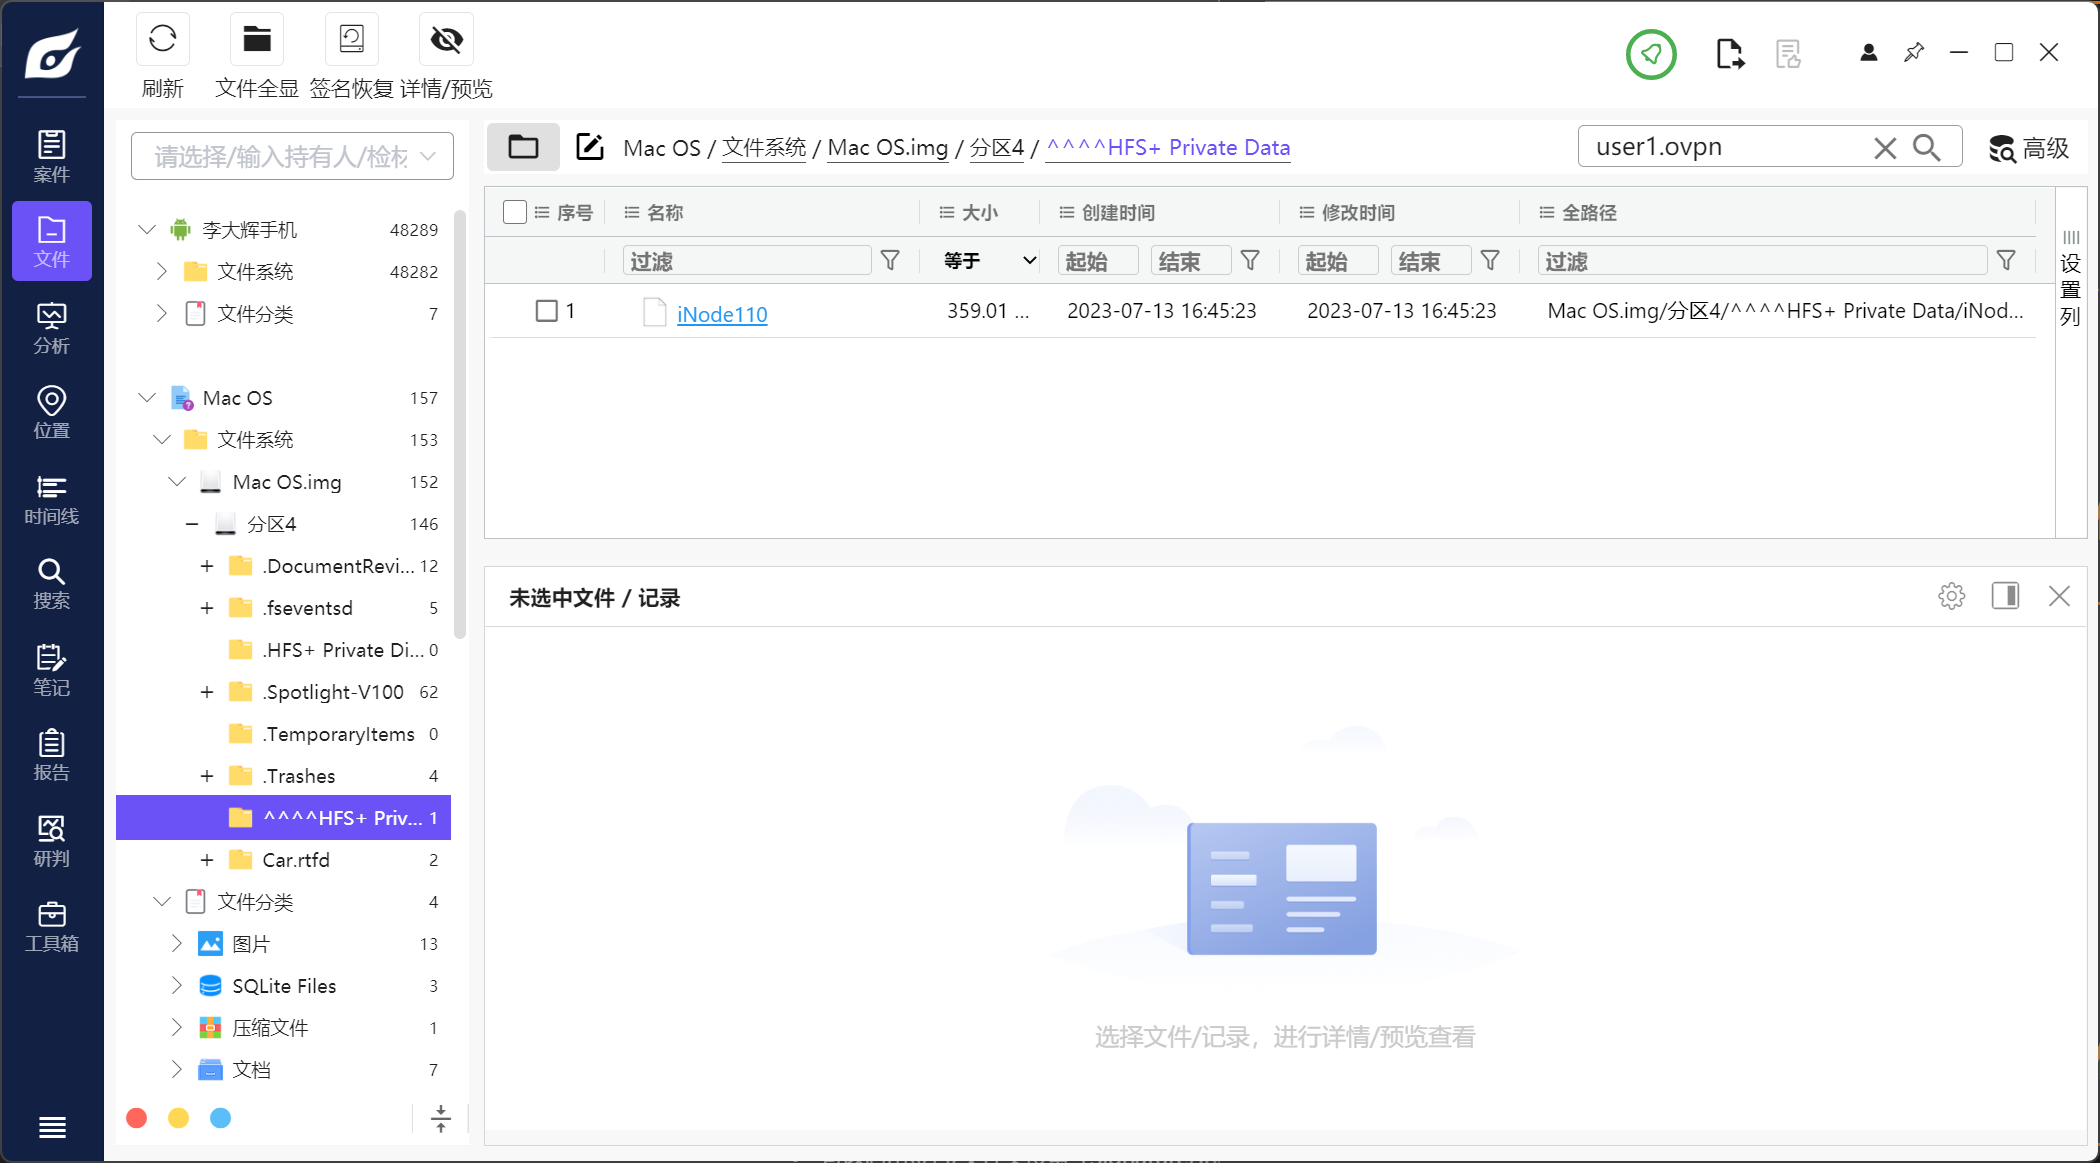Viewport: 2100px width, 1163px height.
Task: Open the holder/evidence selection dropdown
Action: coord(292,156)
